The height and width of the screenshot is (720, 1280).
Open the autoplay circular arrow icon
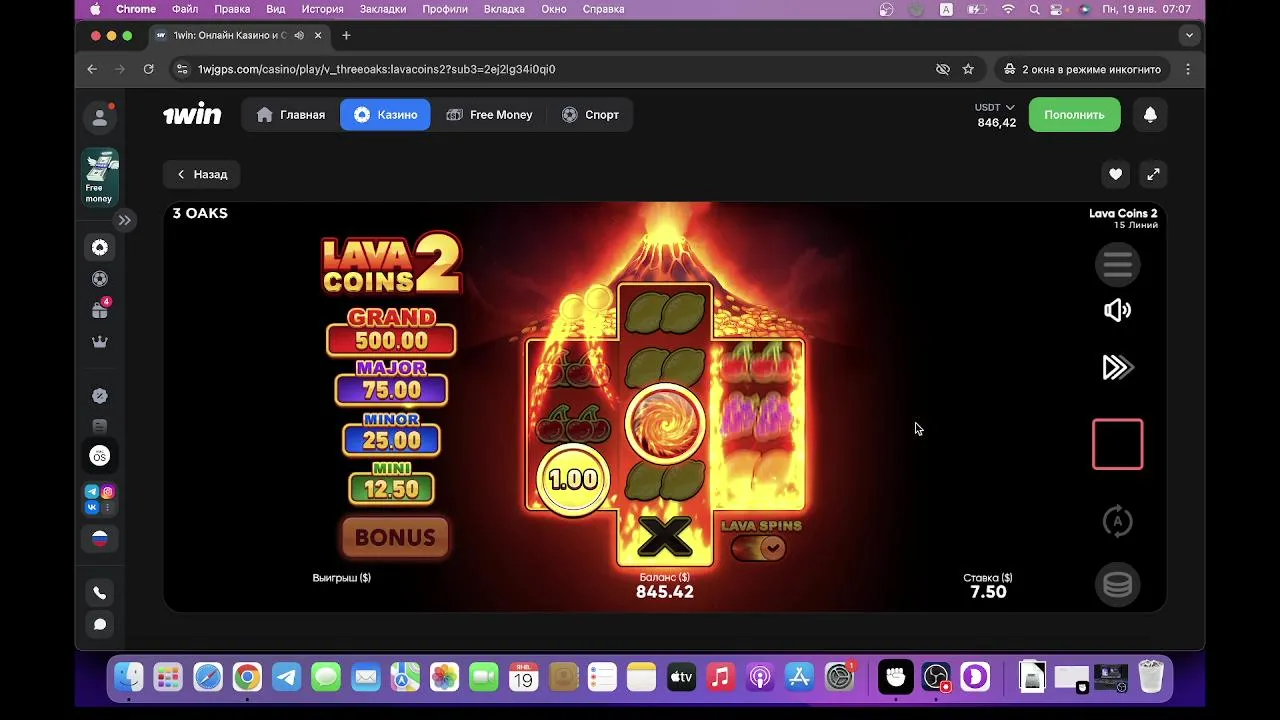[x=1117, y=521]
